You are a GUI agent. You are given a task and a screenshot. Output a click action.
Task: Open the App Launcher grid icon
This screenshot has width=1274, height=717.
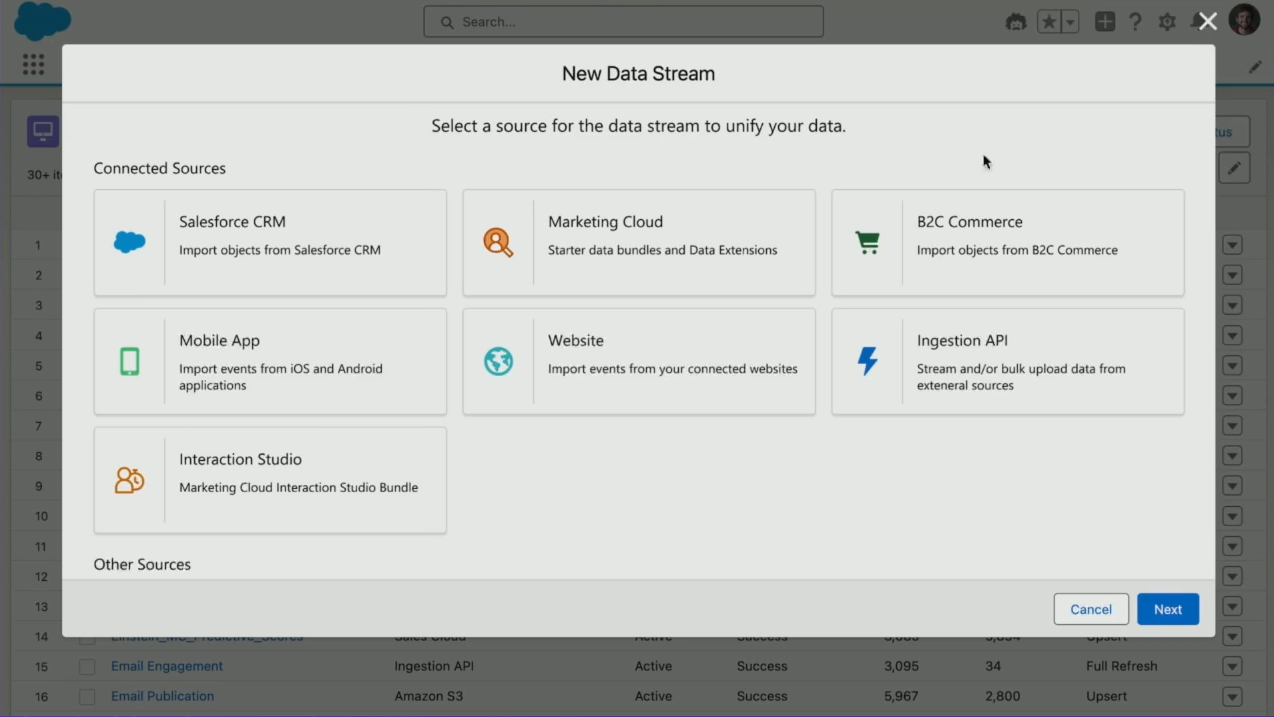(33, 65)
